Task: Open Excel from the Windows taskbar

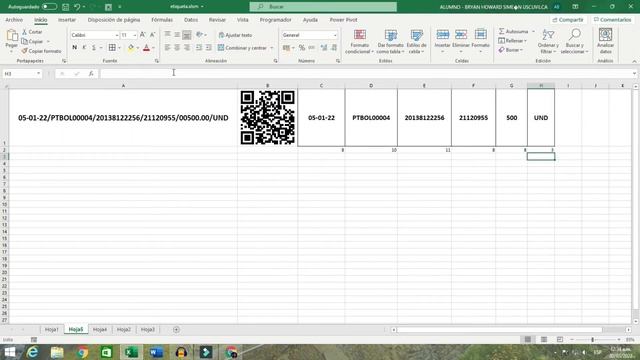Action: pyautogui.click(x=131, y=352)
